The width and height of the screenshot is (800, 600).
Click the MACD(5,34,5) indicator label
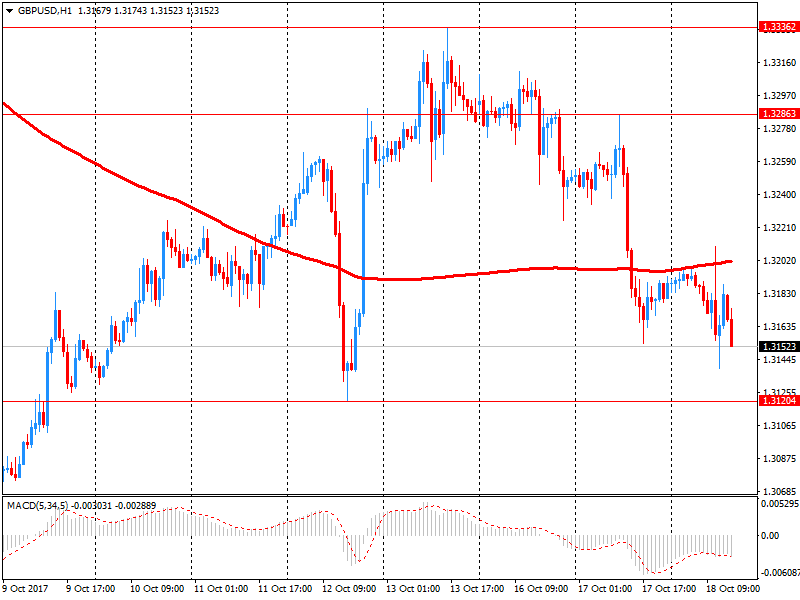38,506
